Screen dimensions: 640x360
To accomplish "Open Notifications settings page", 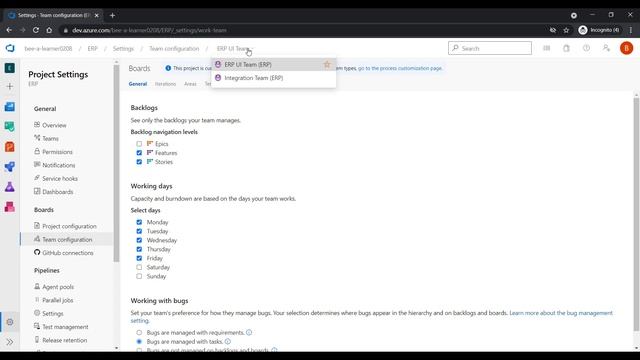I will point(58,165).
